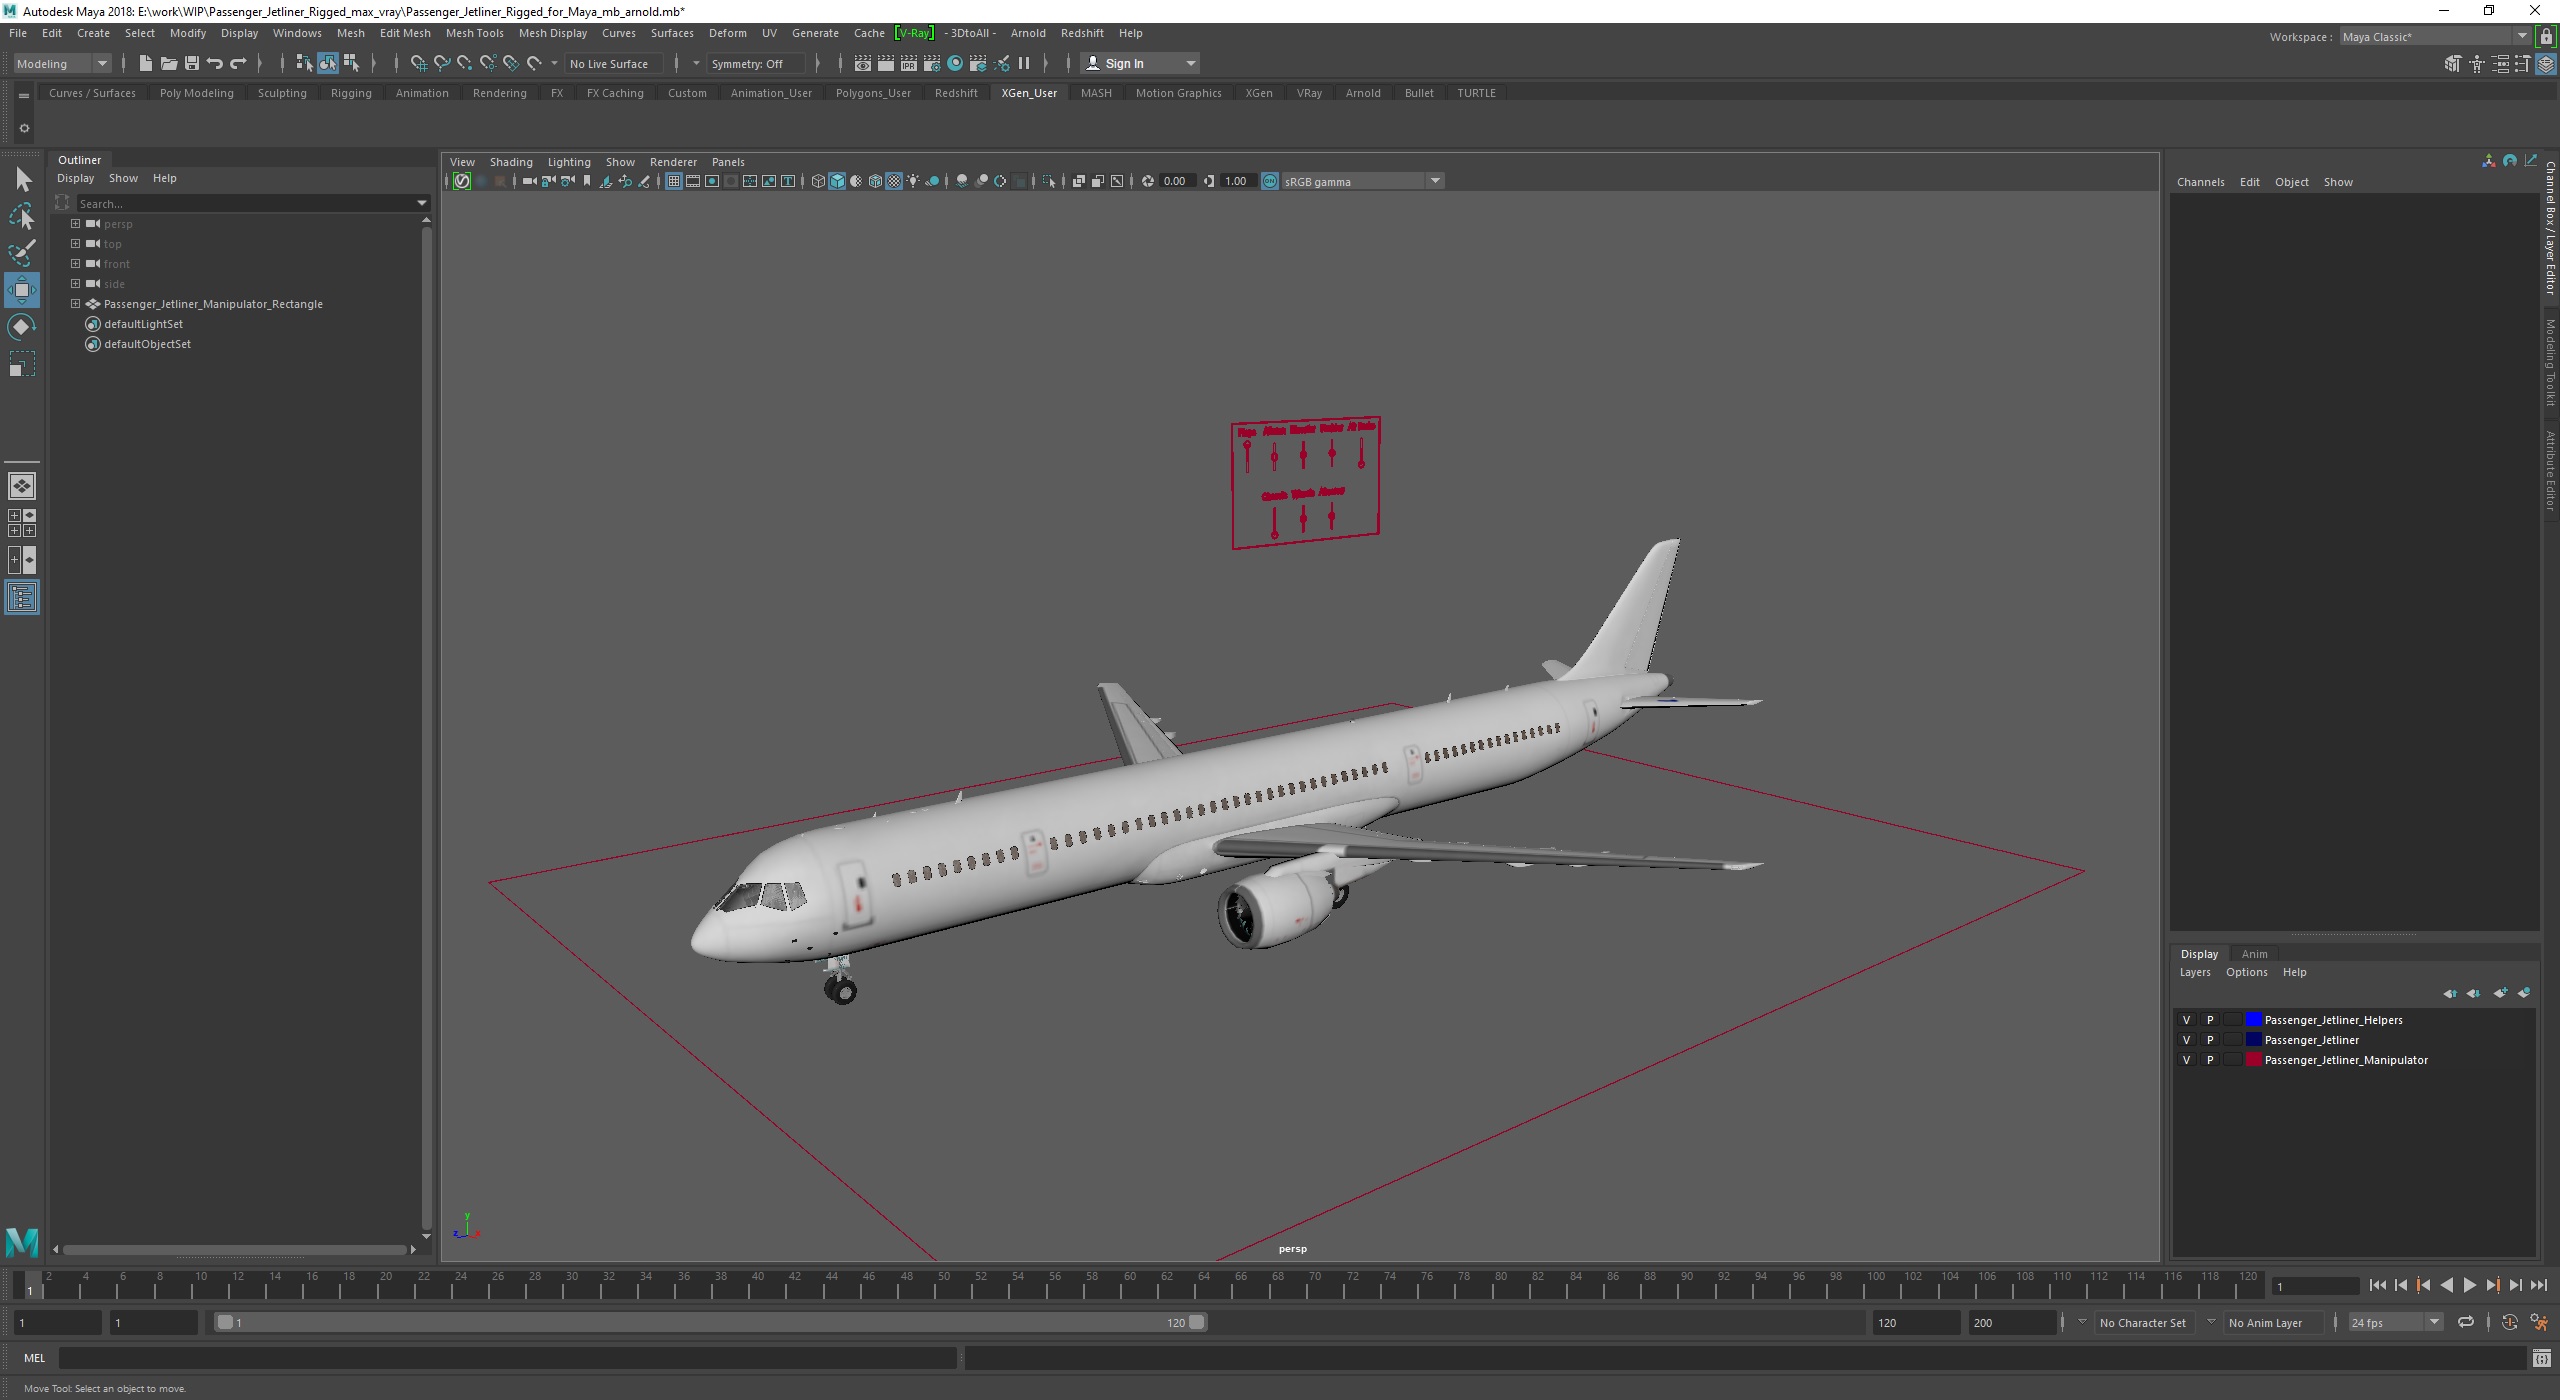Screen dimensions: 2560x1400
Task: Go to start of playback range
Action: (x=2378, y=1286)
